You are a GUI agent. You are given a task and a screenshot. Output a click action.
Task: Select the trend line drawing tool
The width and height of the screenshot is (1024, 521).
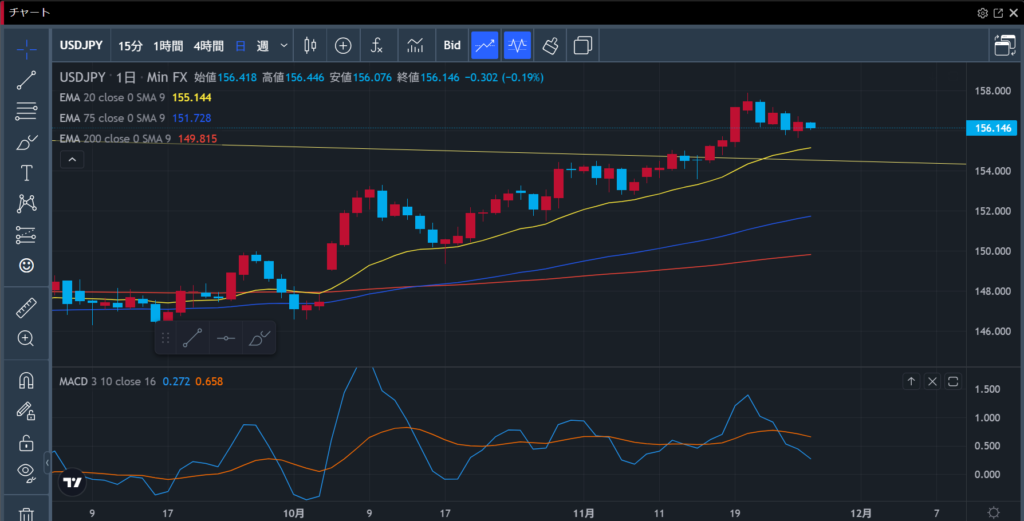pyautogui.click(x=26, y=80)
